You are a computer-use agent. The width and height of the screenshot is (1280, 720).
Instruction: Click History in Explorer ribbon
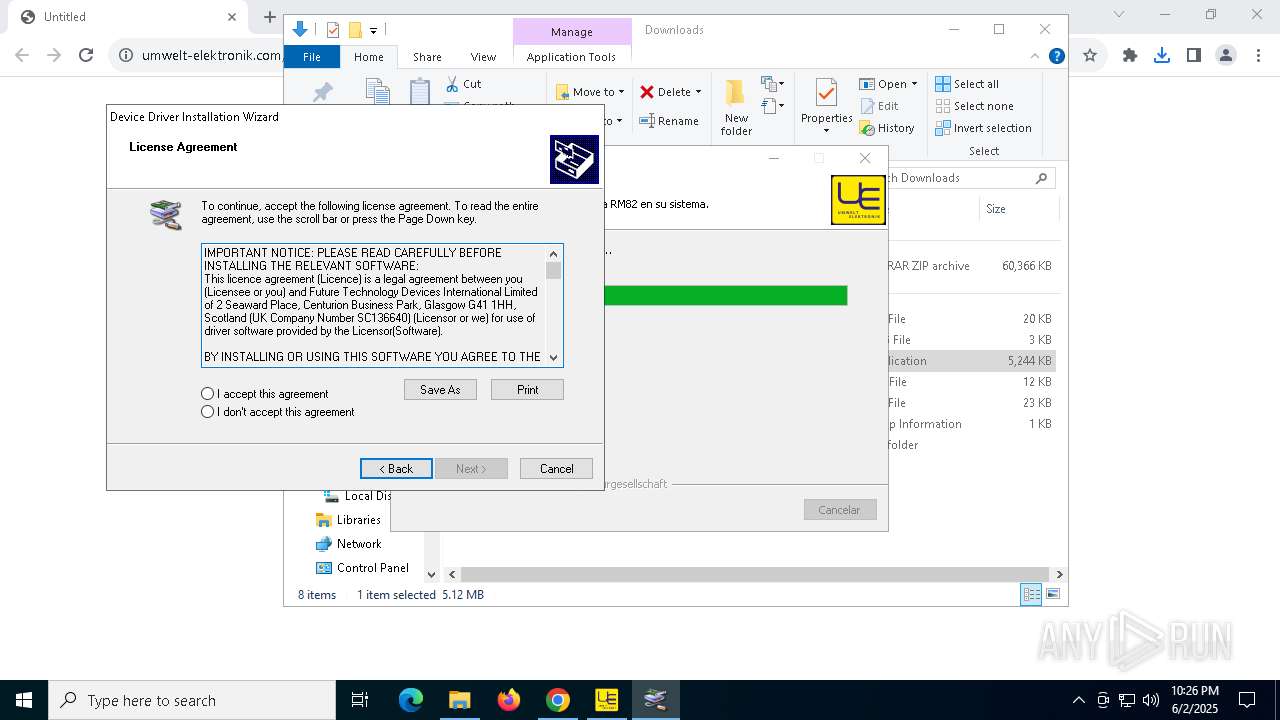[887, 128]
